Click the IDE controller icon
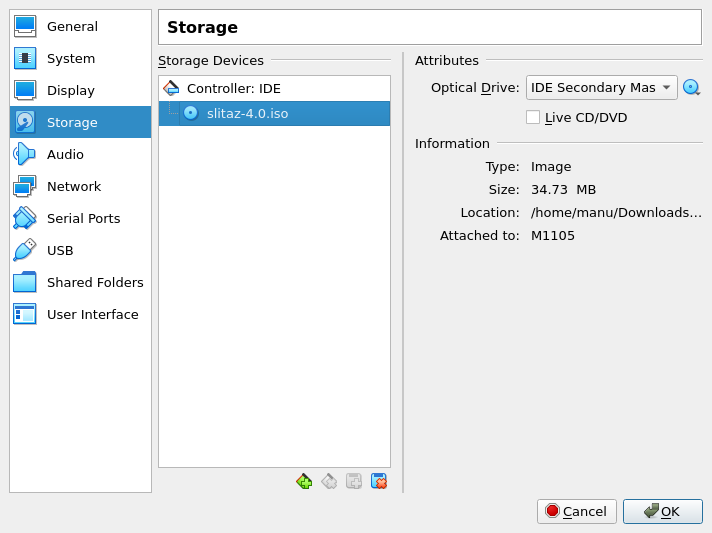The height and width of the screenshot is (533, 712). [x=171, y=88]
